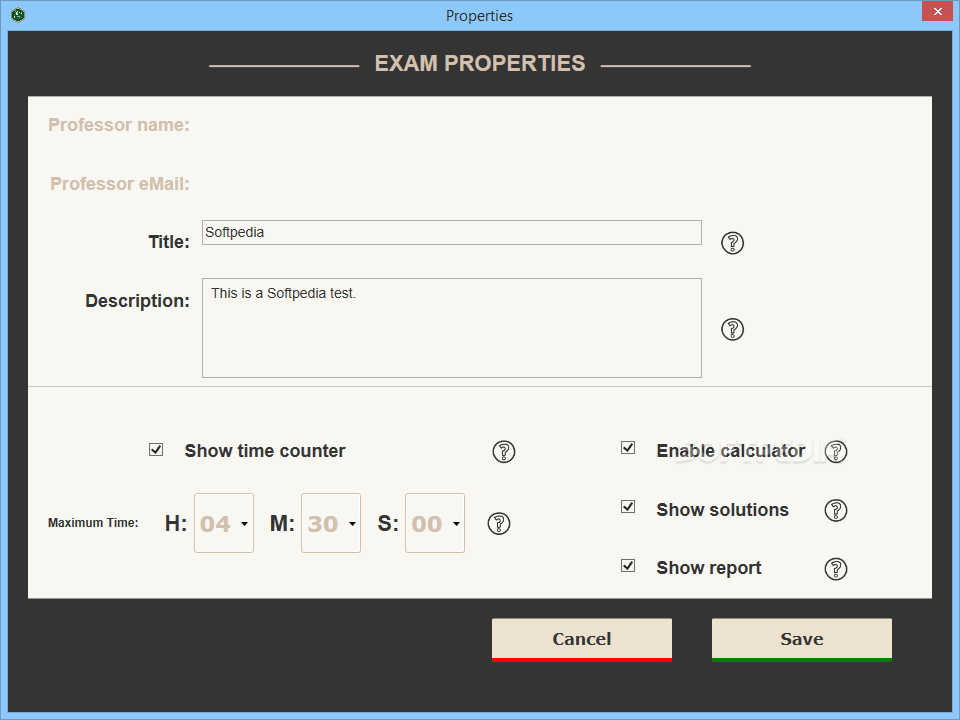Screen dimensions: 960x720
Task: Open help for the Description field
Action: 732,329
